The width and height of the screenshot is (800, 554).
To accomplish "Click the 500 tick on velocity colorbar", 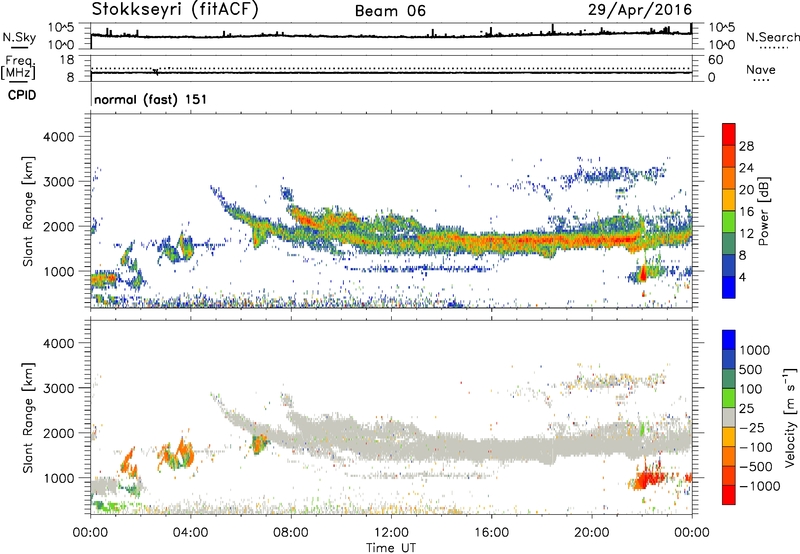I will click(x=751, y=370).
